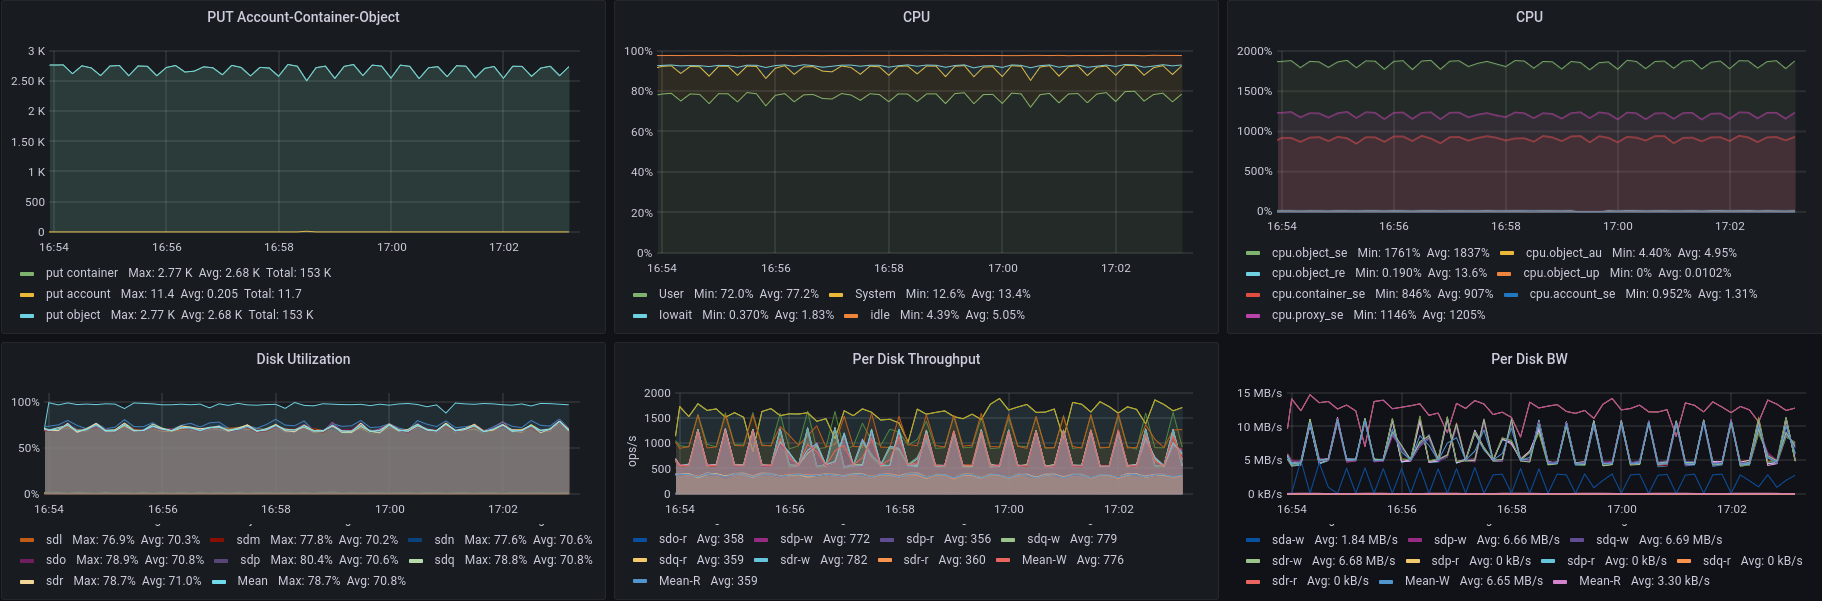
Task: Click the Per Disk BW panel title
Action: click(x=1528, y=359)
